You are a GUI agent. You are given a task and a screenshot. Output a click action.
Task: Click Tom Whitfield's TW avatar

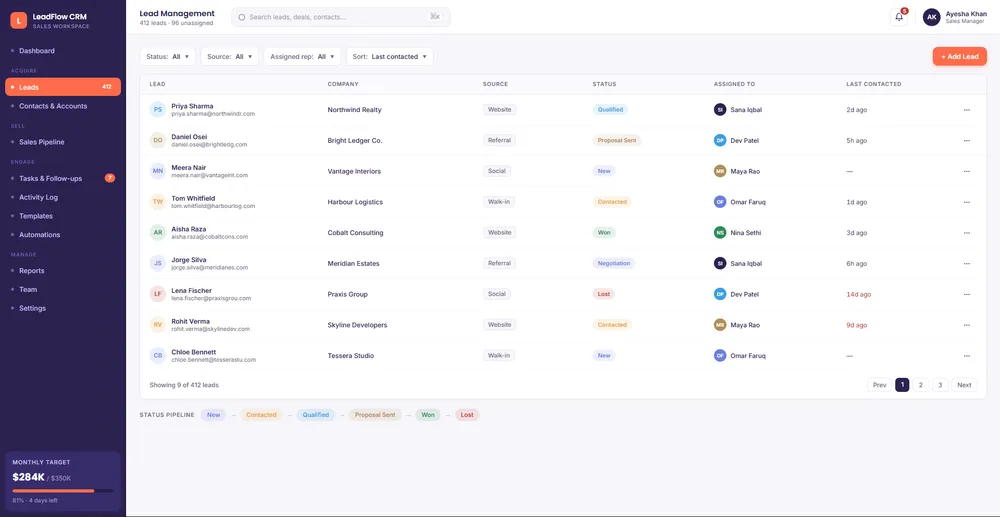tap(158, 202)
